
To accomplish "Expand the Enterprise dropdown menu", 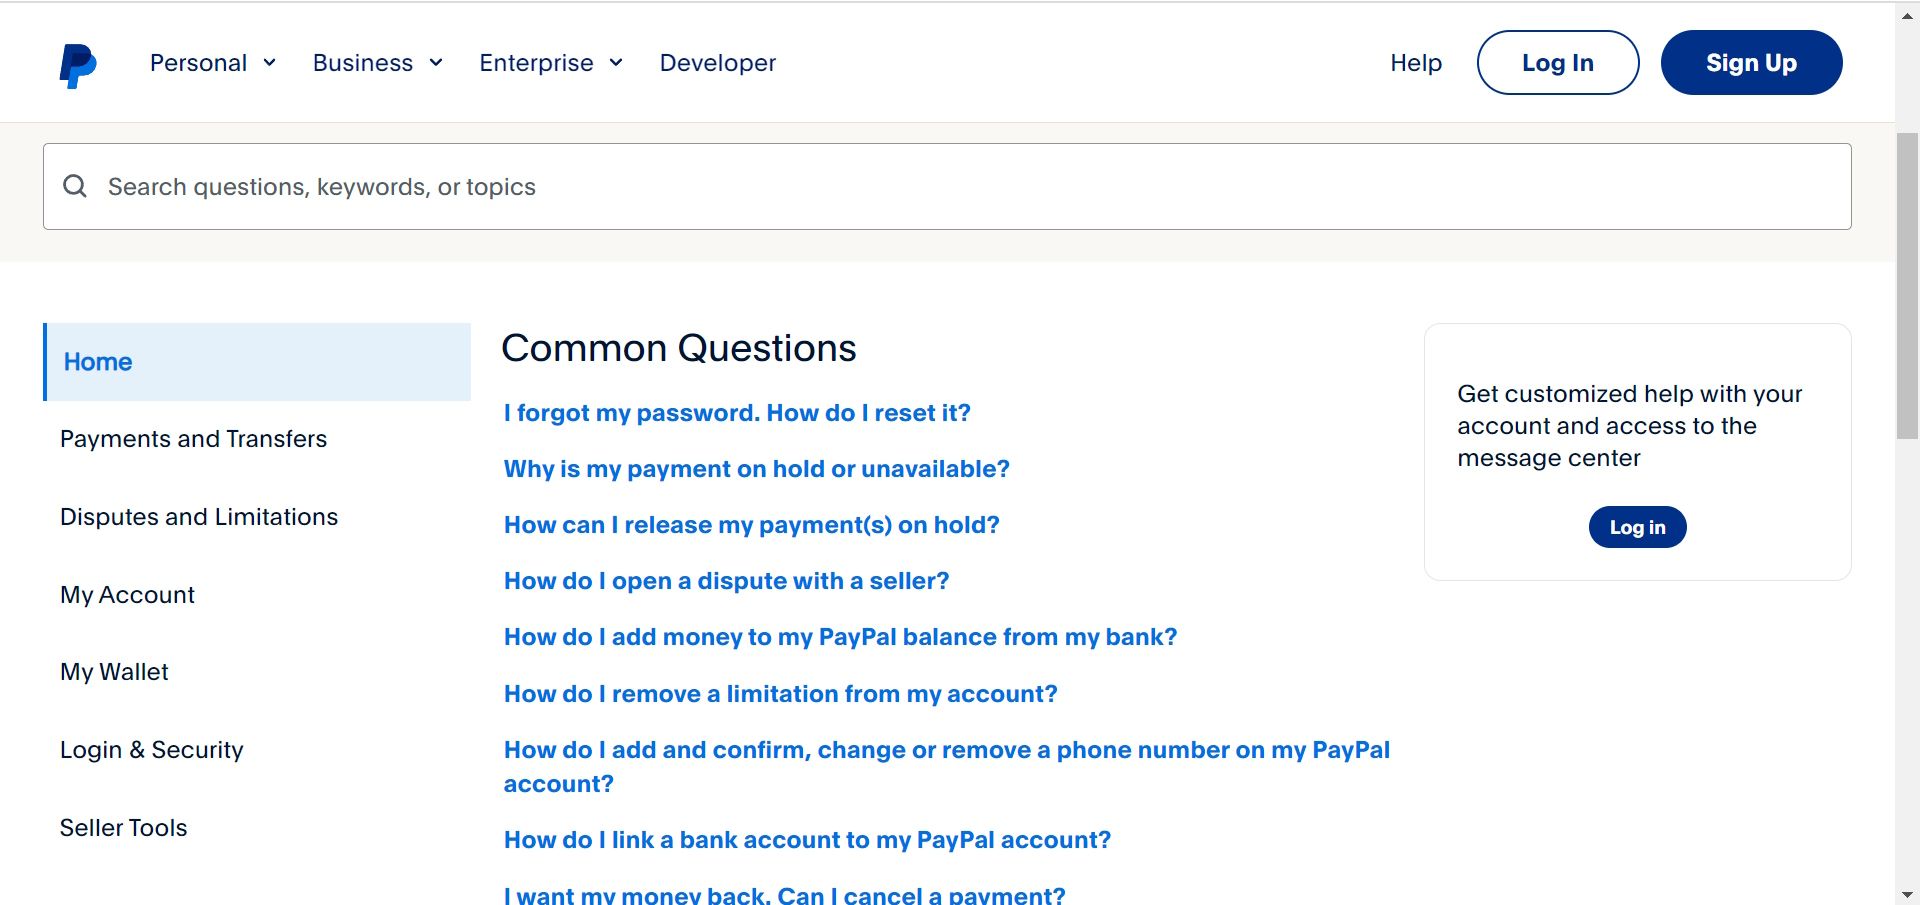I will click(x=550, y=63).
